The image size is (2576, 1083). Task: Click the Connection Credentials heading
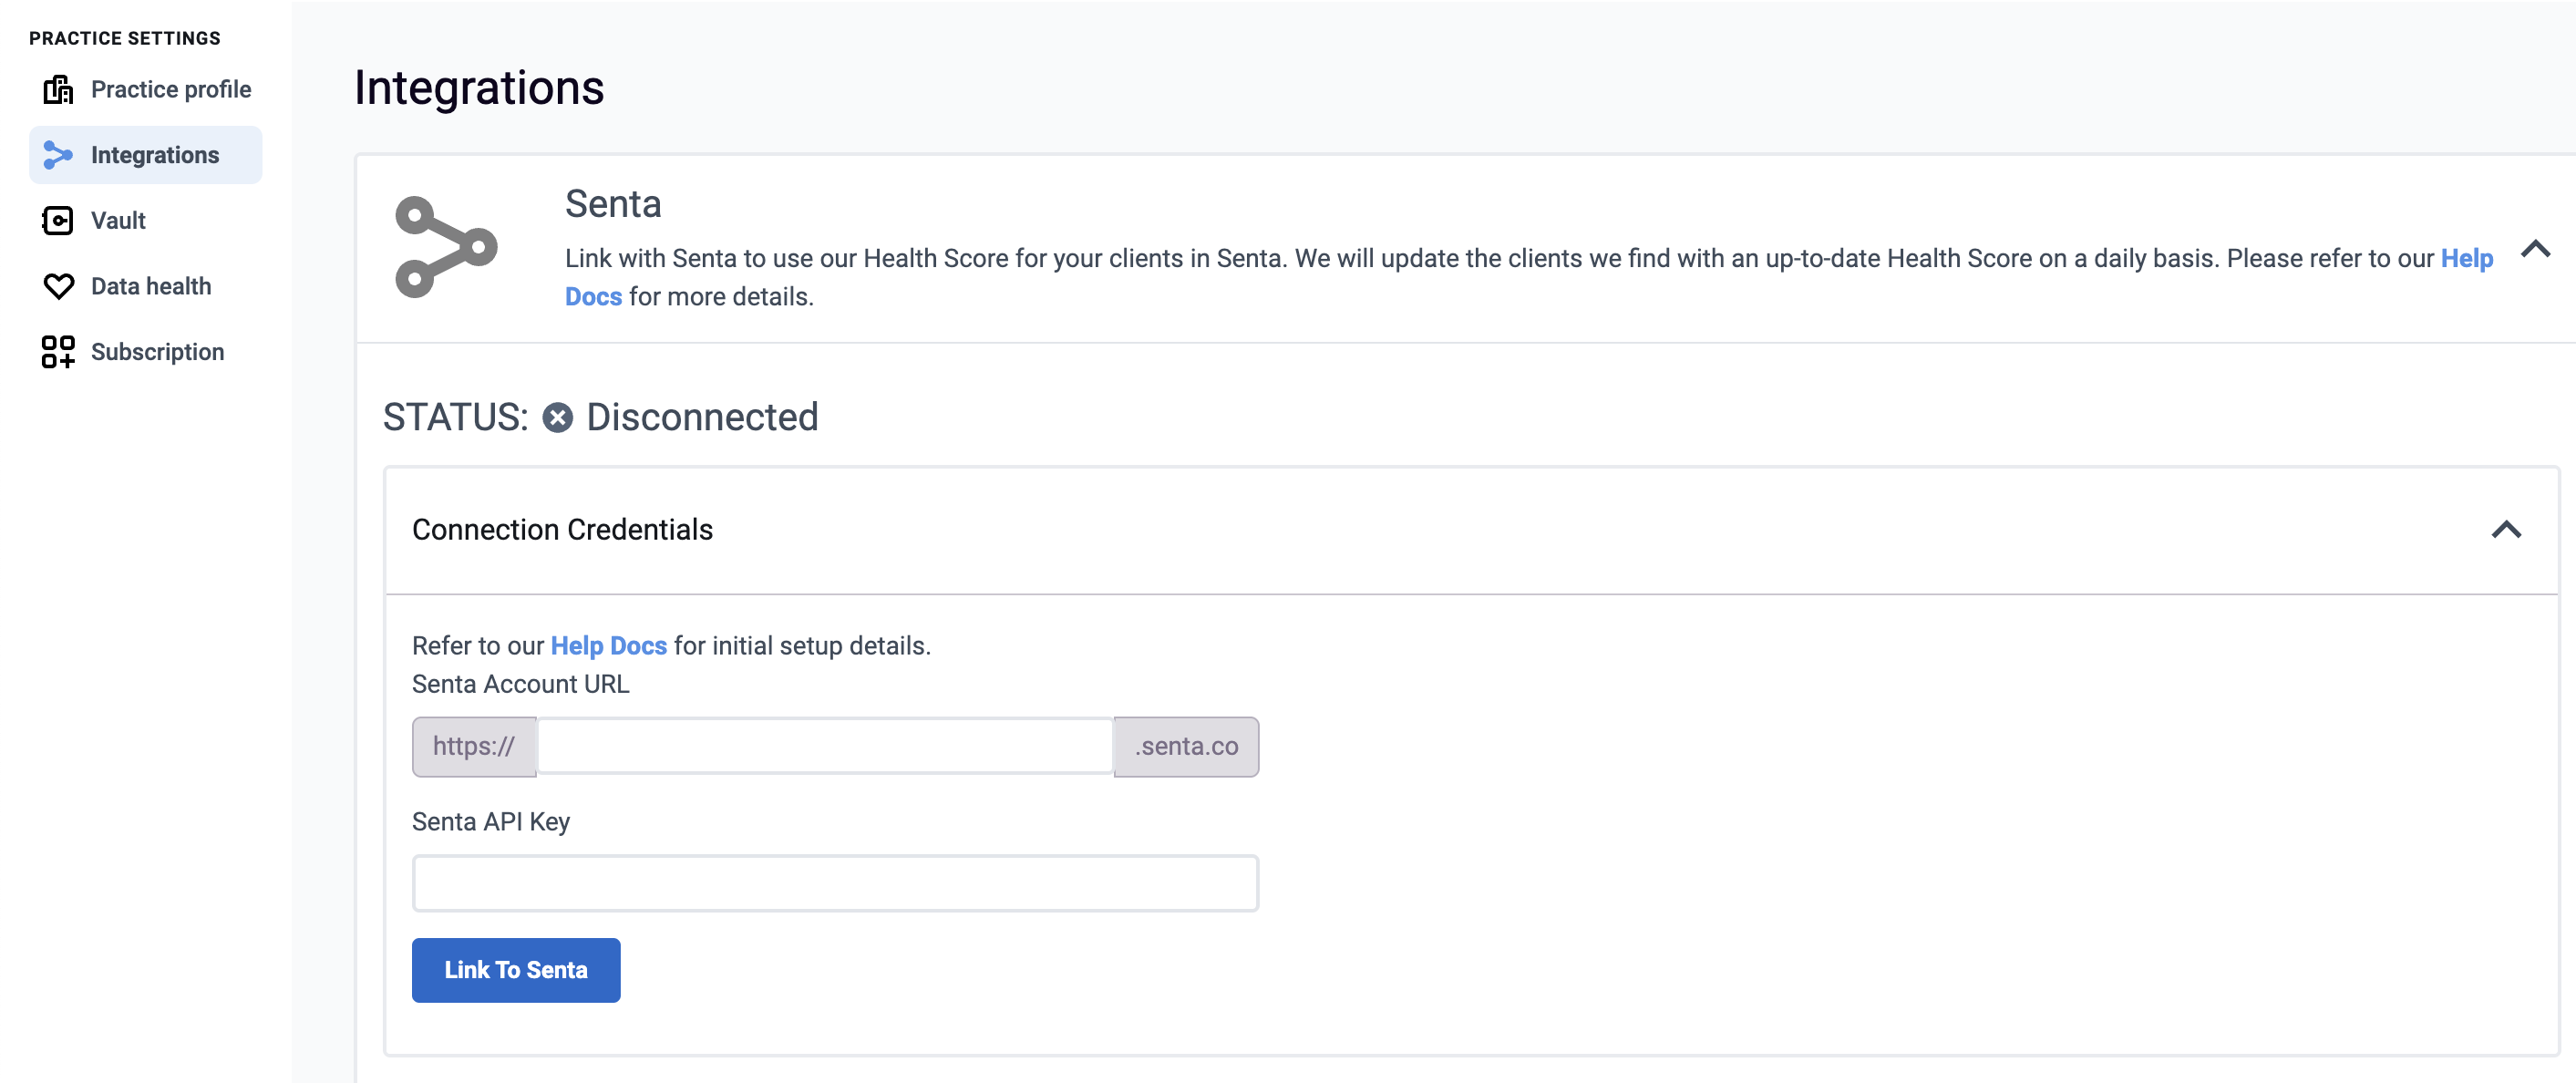point(562,530)
